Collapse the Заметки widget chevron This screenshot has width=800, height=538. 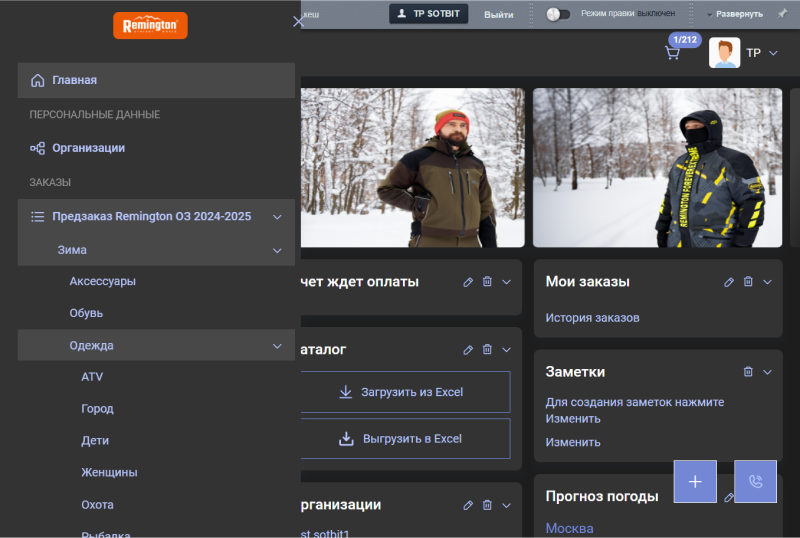pyautogui.click(x=767, y=373)
